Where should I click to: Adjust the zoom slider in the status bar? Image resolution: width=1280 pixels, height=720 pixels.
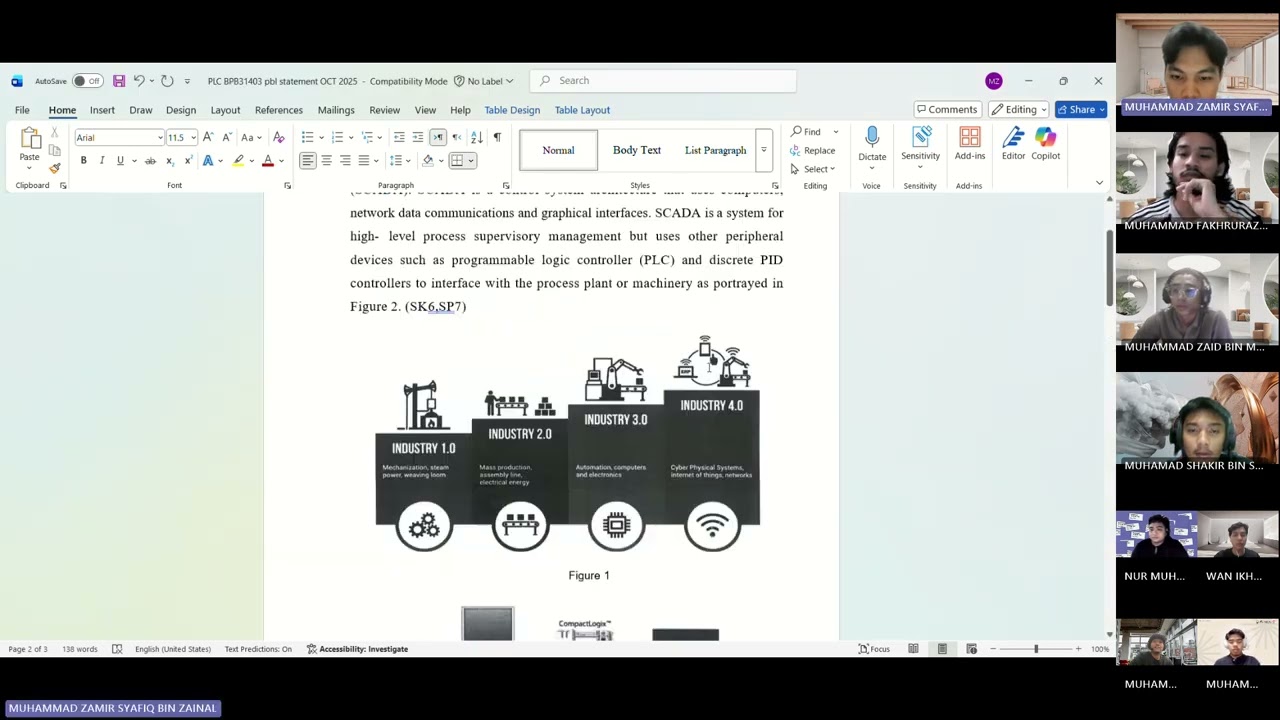pos(1036,649)
